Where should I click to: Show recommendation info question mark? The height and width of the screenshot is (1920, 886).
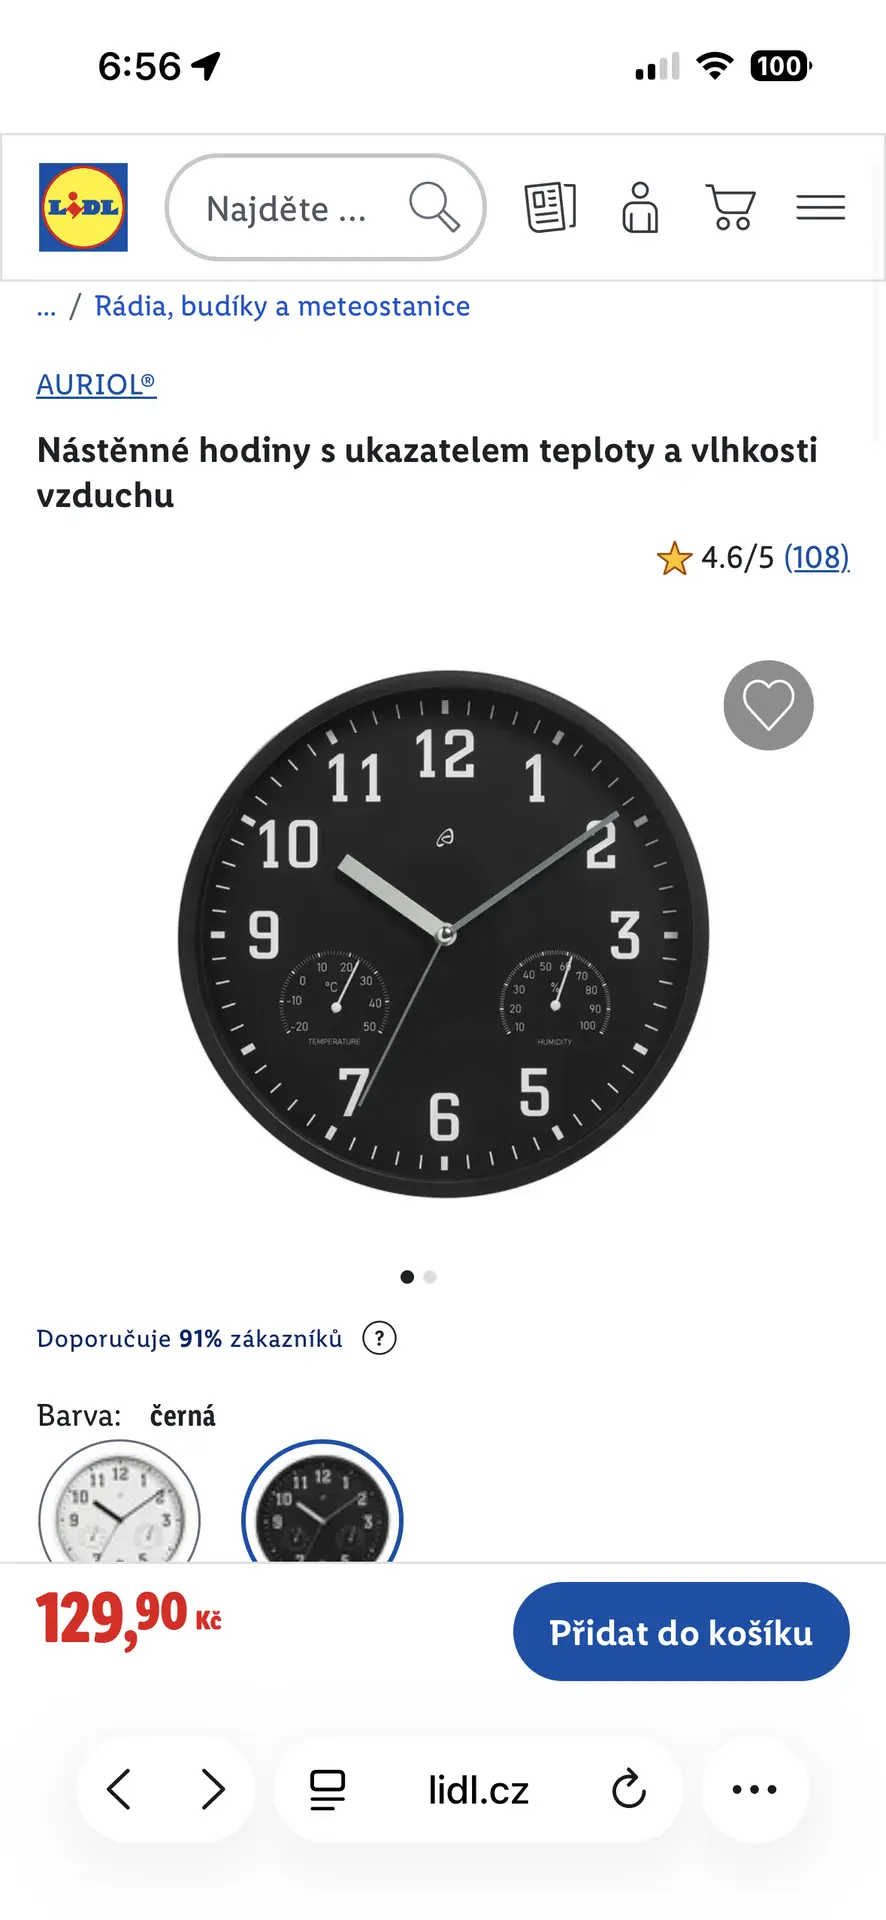(379, 1338)
